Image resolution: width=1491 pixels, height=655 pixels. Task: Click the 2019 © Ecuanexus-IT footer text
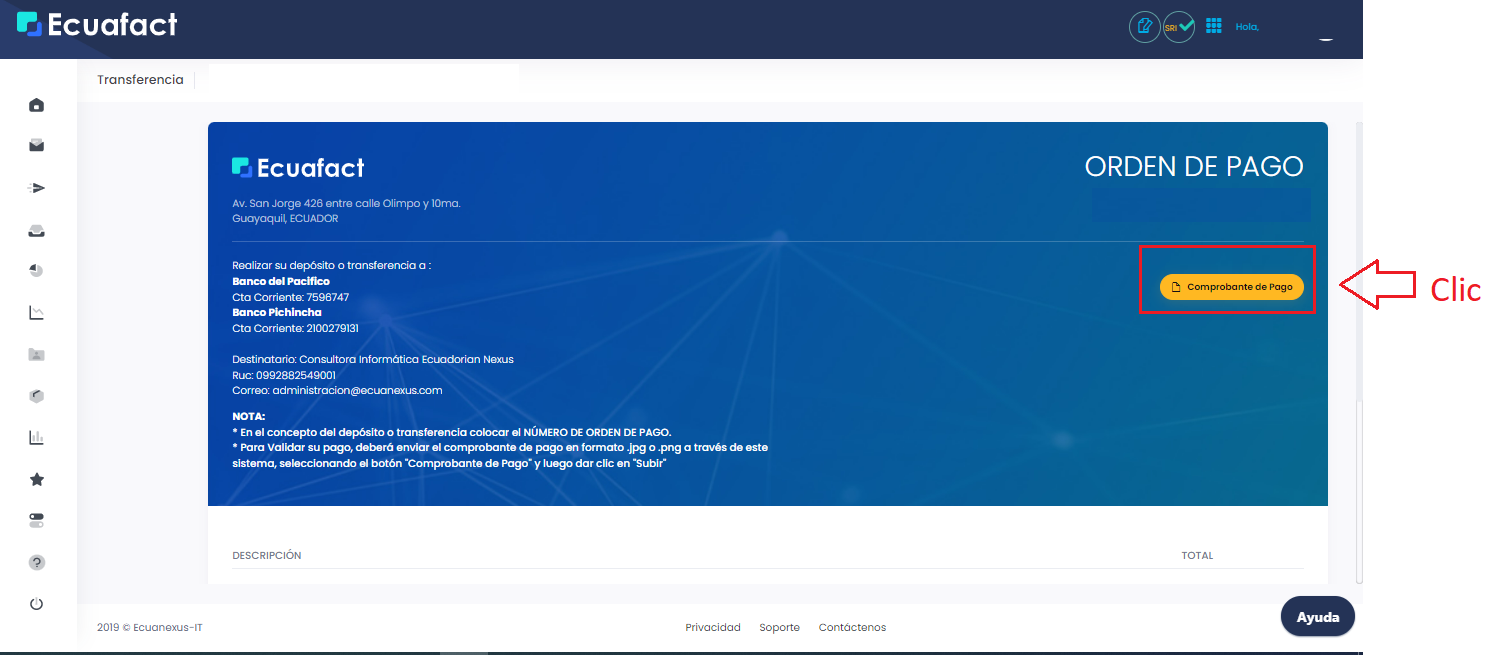[x=150, y=627]
